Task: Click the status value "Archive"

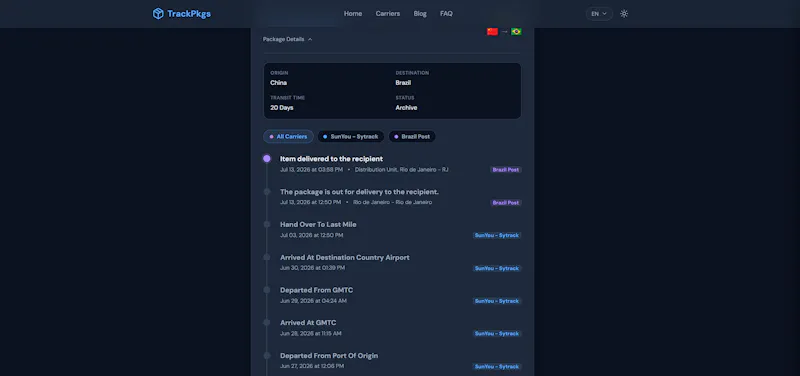Action: click(406, 108)
